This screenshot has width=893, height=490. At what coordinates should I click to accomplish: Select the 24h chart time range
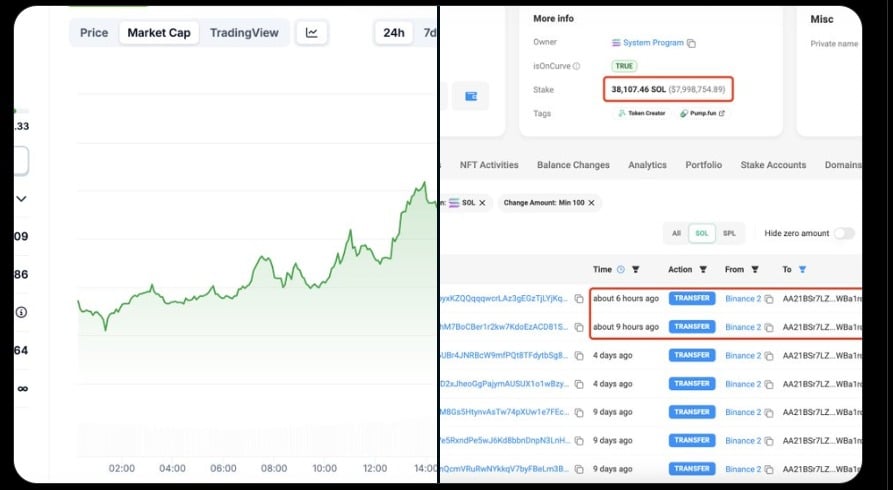[x=394, y=33]
